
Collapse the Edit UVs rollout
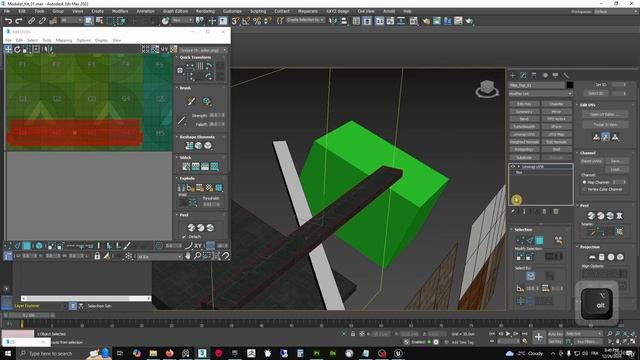tap(578, 105)
